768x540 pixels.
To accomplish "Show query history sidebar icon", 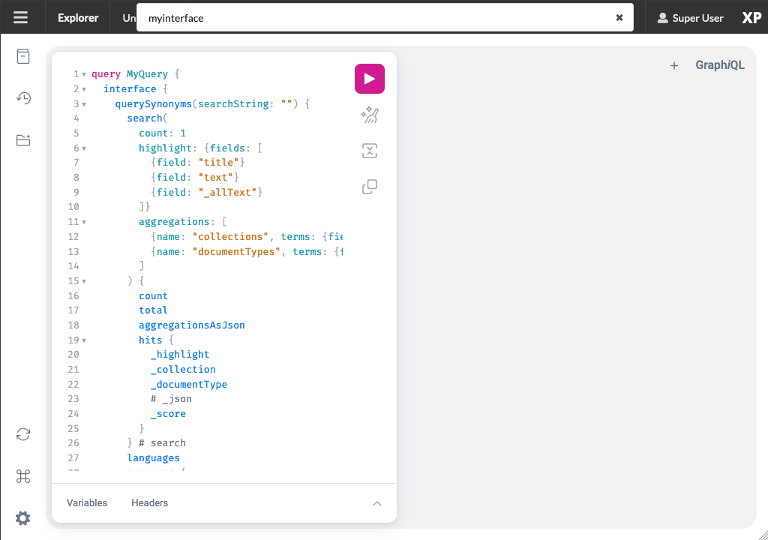I will point(23,98).
